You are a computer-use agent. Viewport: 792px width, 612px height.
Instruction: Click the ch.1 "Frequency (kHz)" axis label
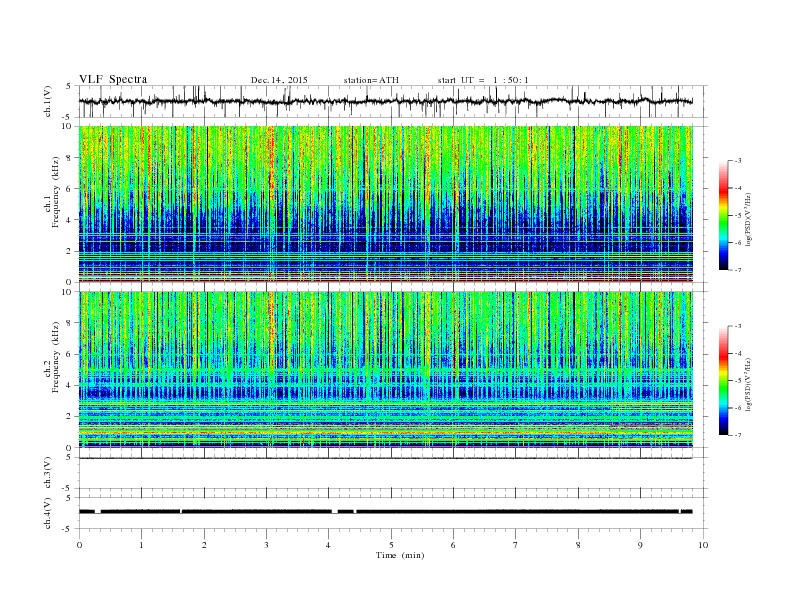point(56,192)
